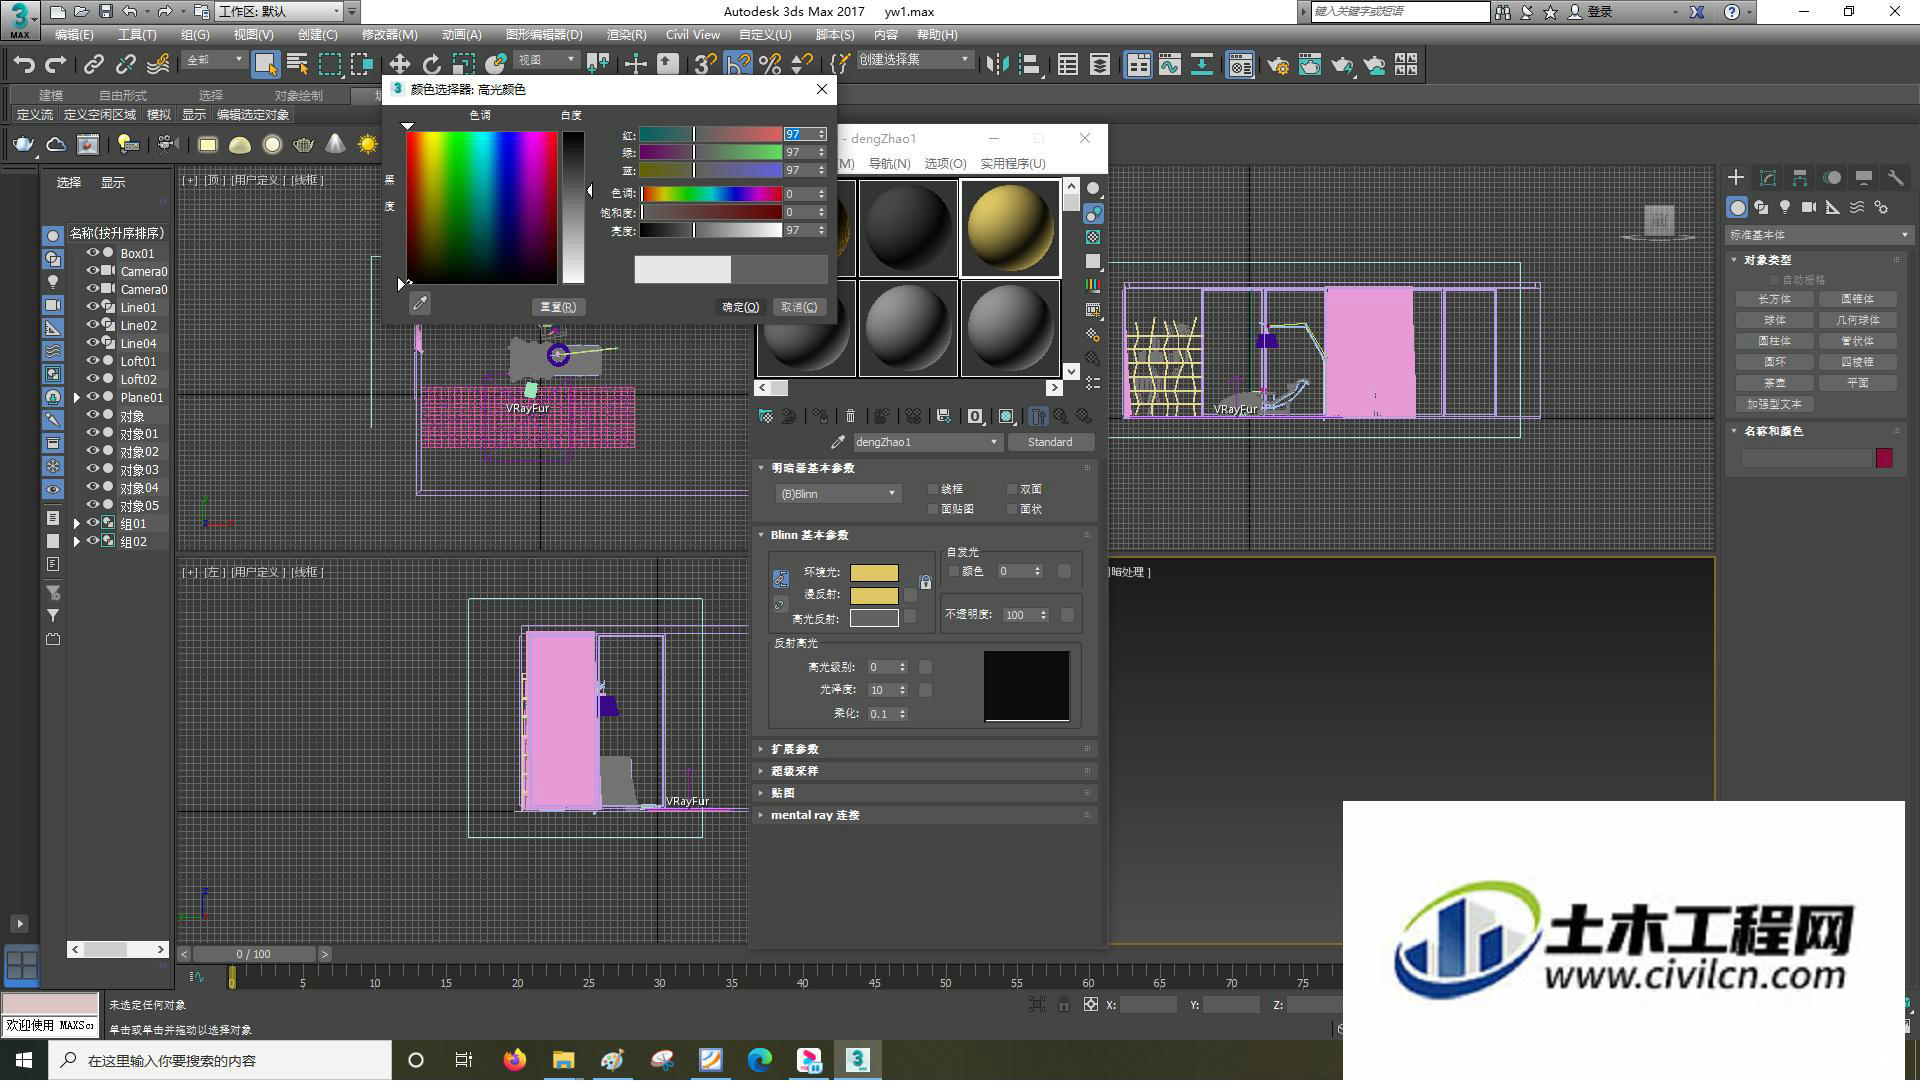
Task: Open Select by Name list tool
Action: [297, 64]
